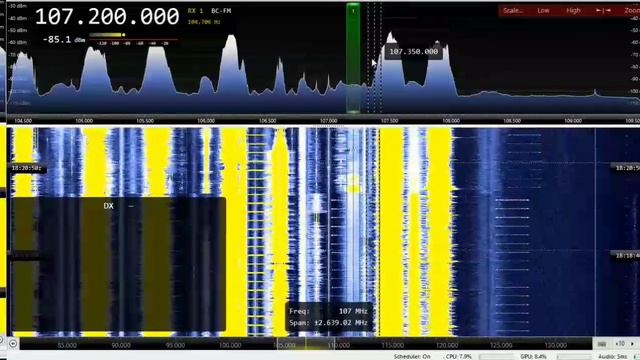Viewport: 640px width, 360px height.
Task: Click the 106.000 spectrum axis label
Action: coord(206,121)
